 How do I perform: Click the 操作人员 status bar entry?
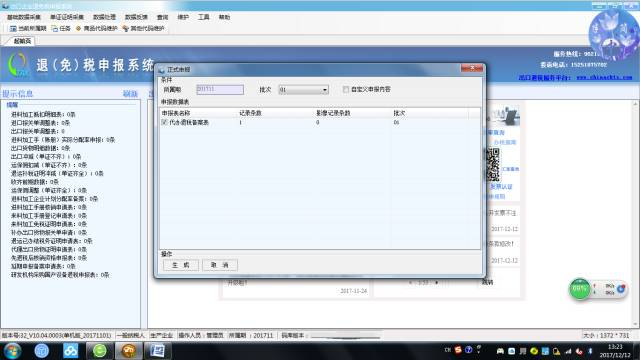tap(201, 336)
